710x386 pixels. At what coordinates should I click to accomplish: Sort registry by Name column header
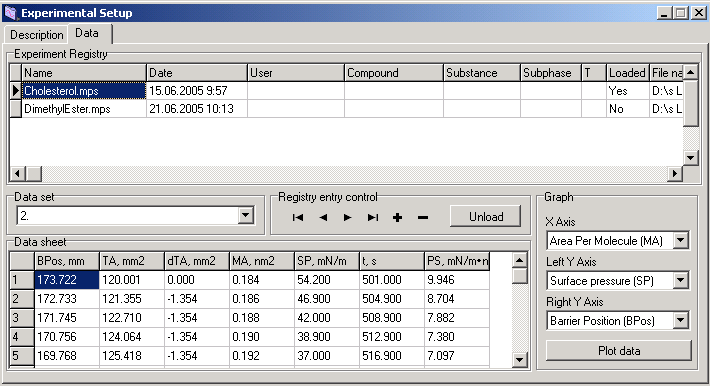coord(84,73)
